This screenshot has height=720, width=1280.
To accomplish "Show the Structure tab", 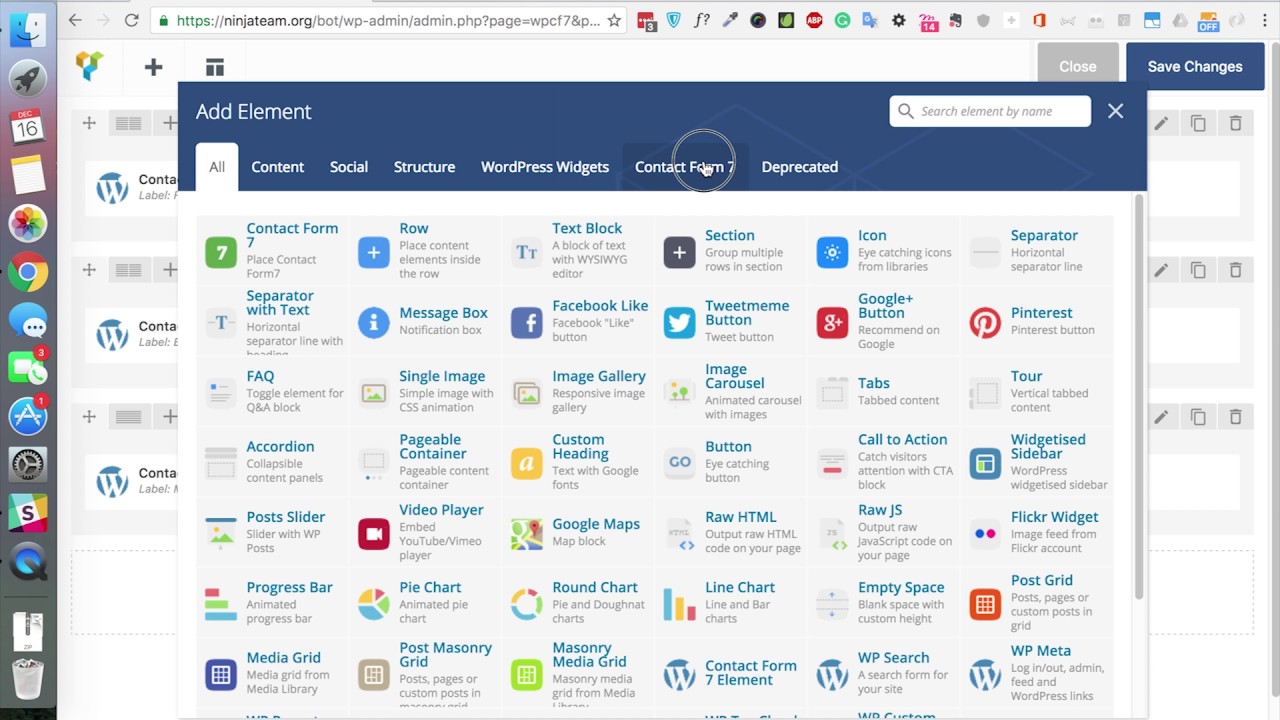I will pyautogui.click(x=424, y=167).
